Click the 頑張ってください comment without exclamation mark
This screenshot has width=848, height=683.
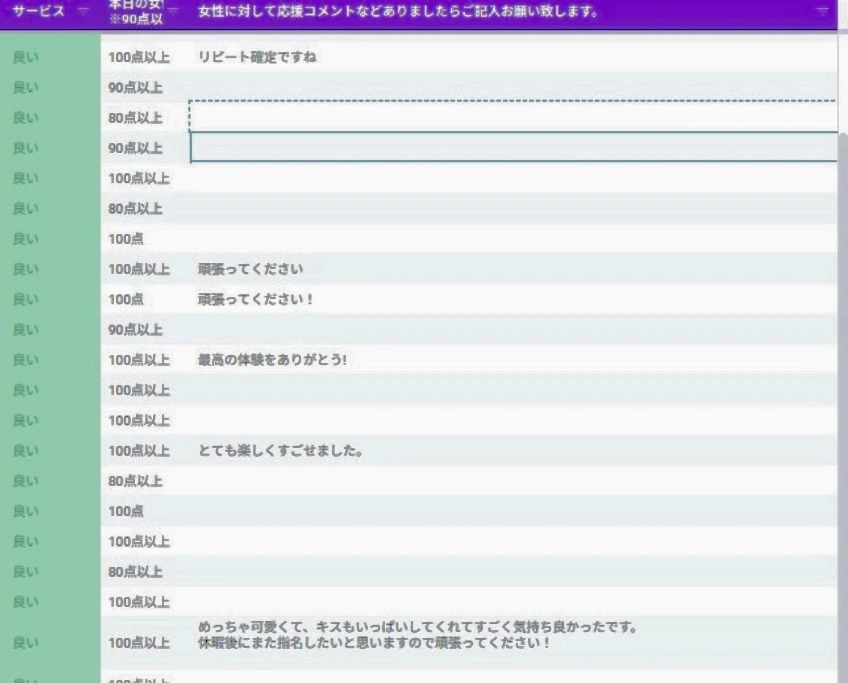[250, 269]
